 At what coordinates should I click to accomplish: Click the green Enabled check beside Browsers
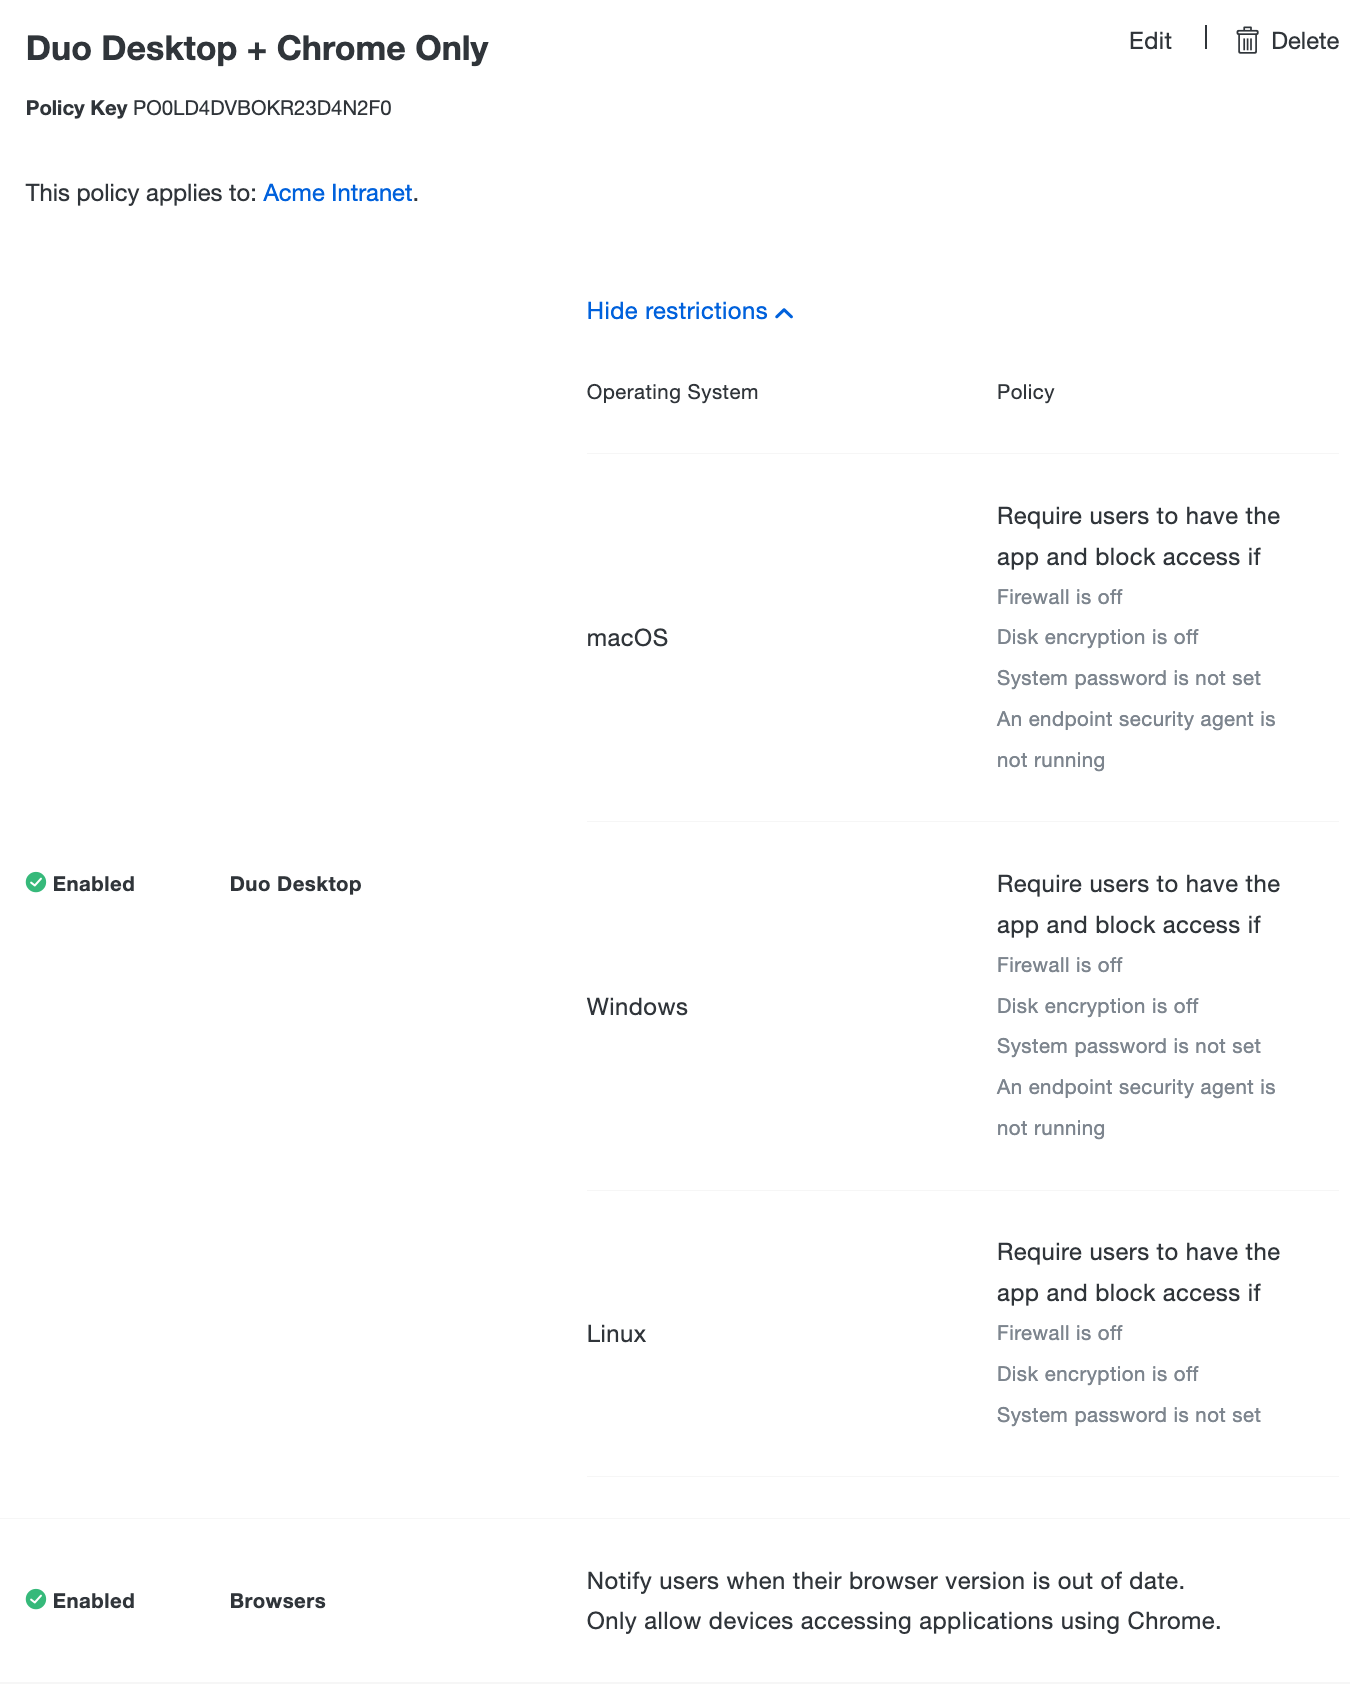(35, 1600)
